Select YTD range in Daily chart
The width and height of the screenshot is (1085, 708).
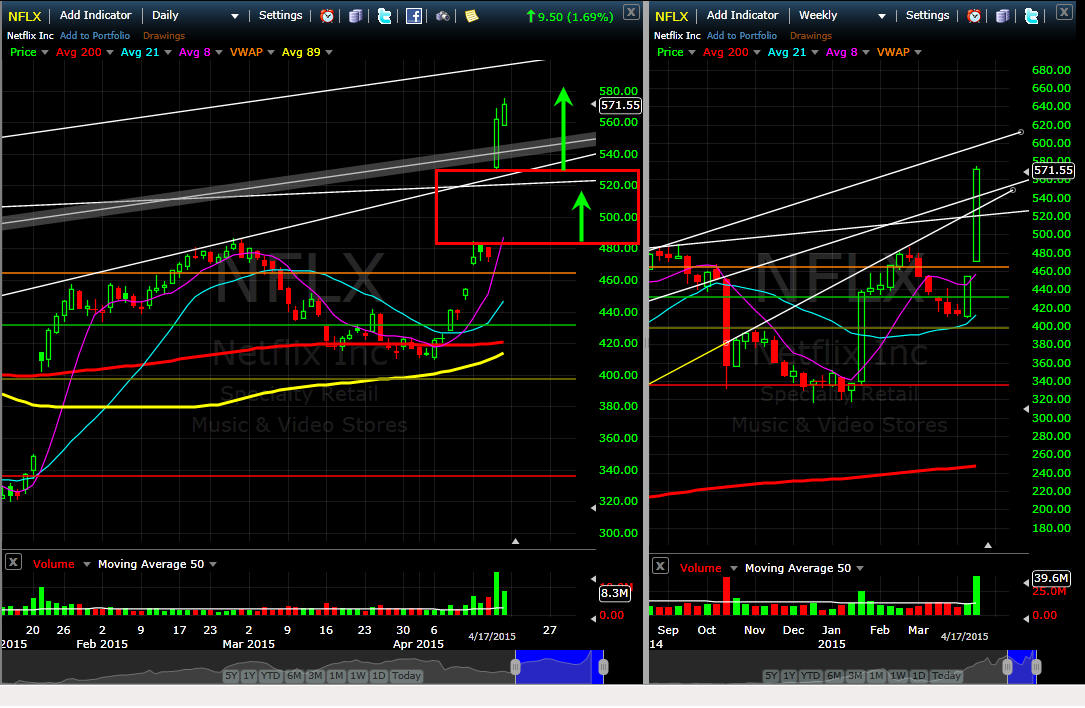(271, 675)
